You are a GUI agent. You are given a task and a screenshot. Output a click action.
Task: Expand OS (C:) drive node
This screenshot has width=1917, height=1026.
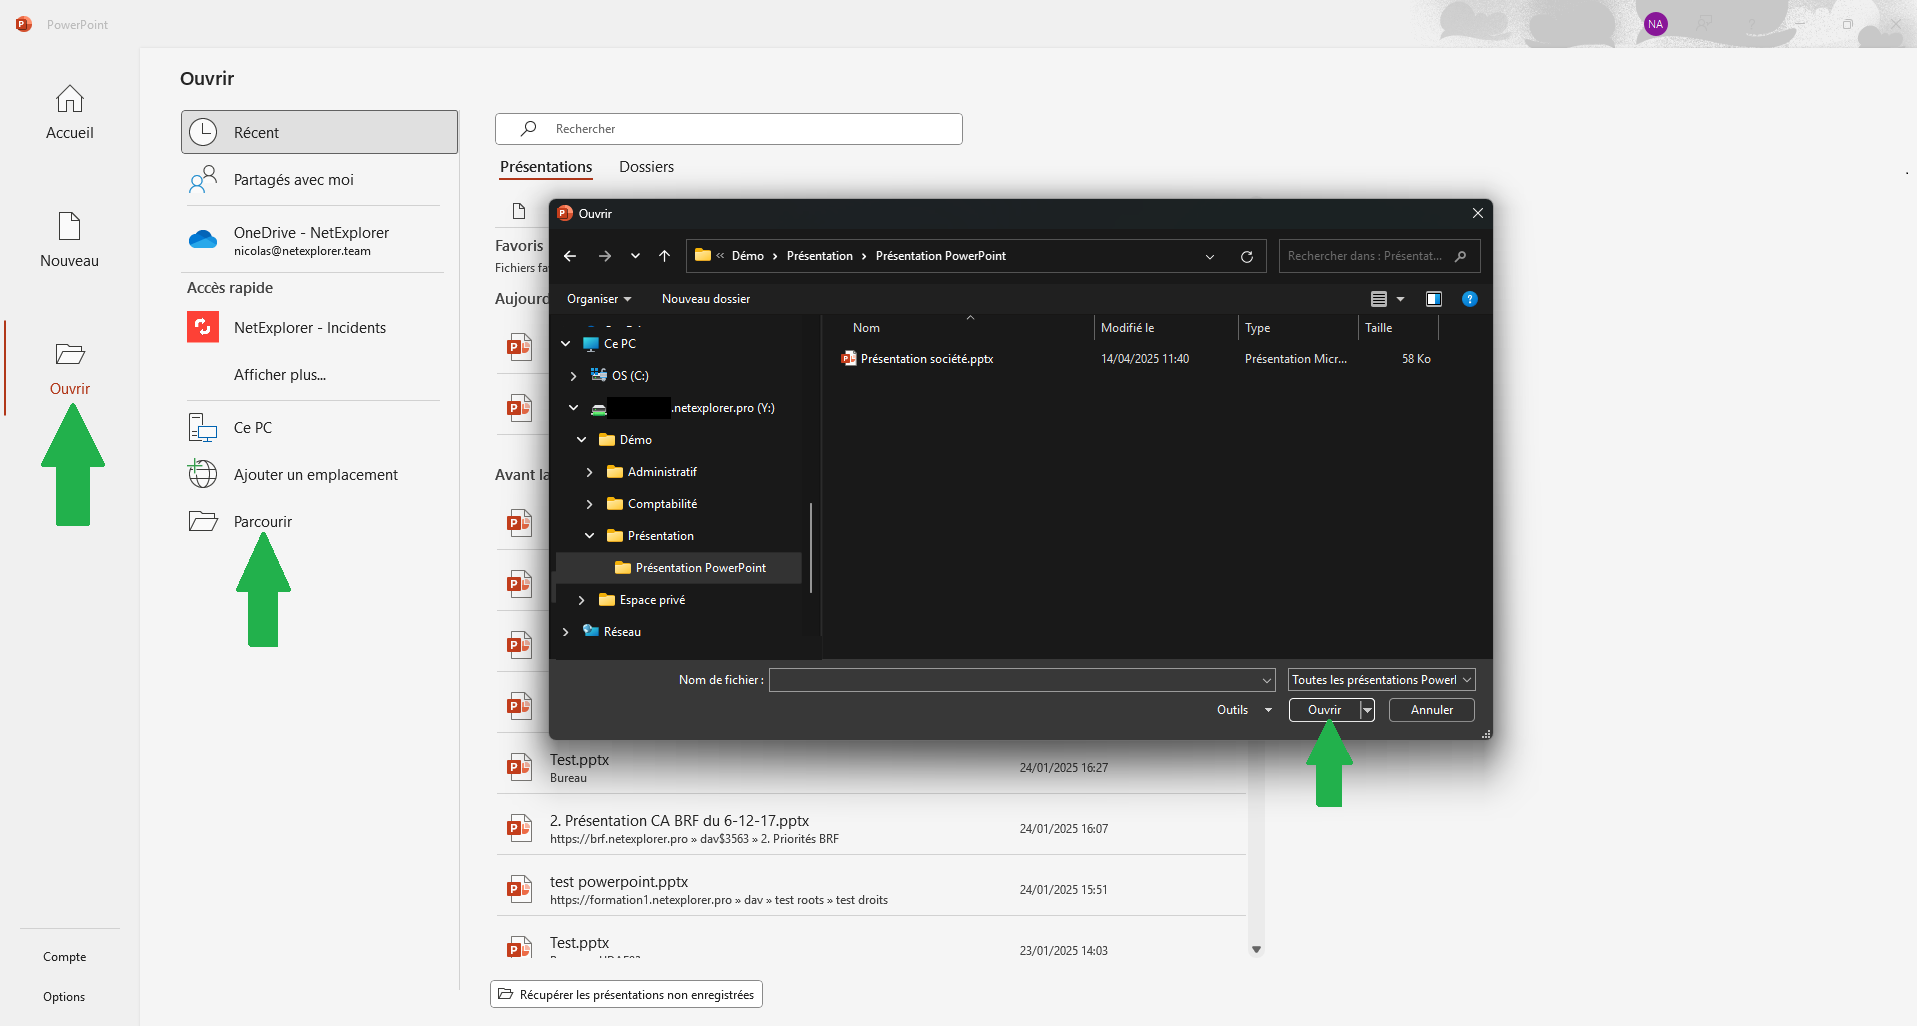pyautogui.click(x=573, y=376)
